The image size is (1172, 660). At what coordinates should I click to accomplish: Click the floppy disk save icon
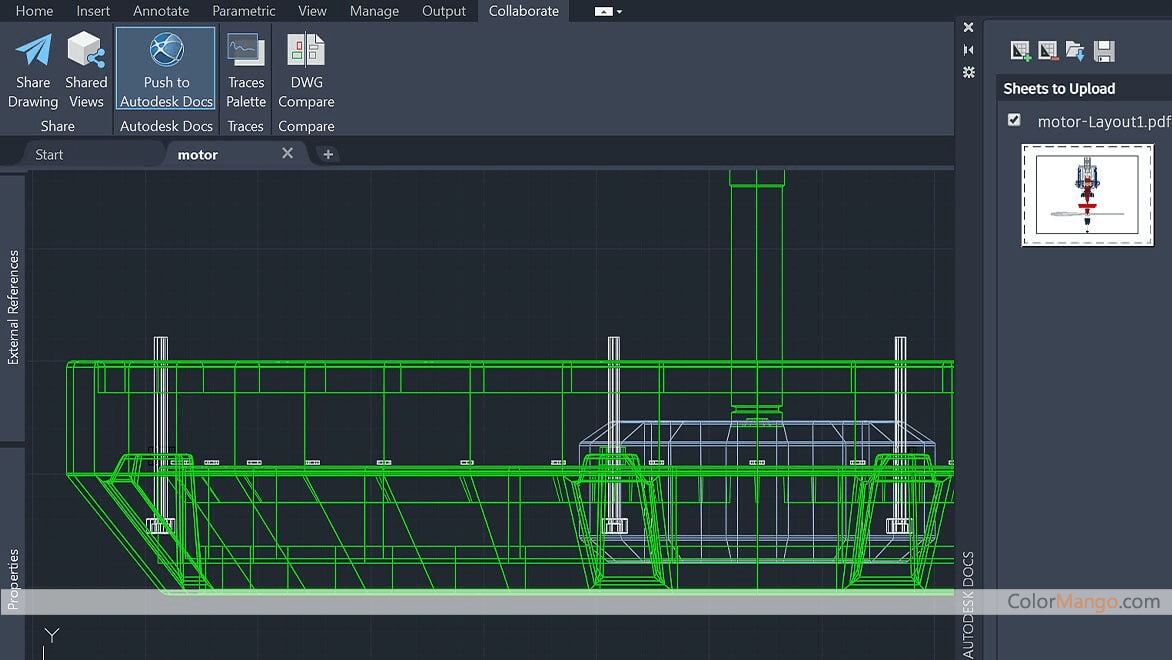point(1104,51)
